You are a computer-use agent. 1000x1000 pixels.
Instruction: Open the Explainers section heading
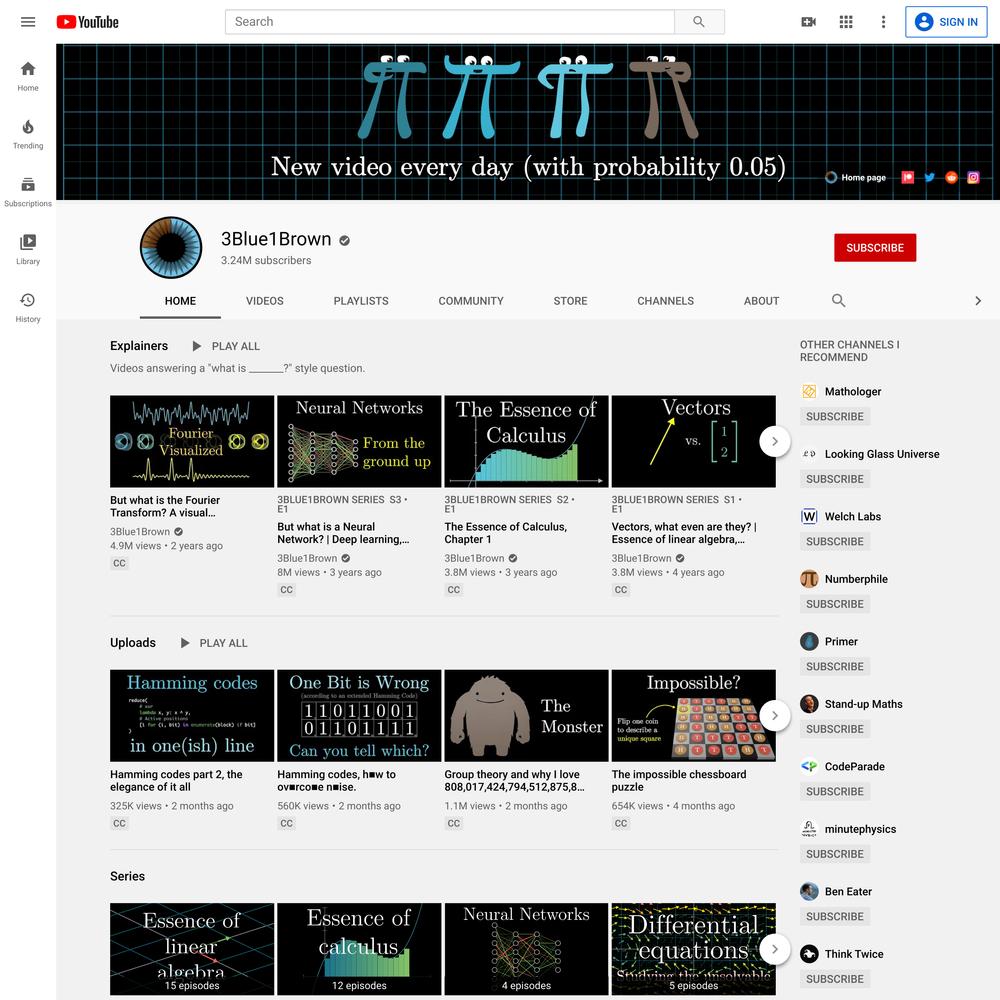coord(139,346)
